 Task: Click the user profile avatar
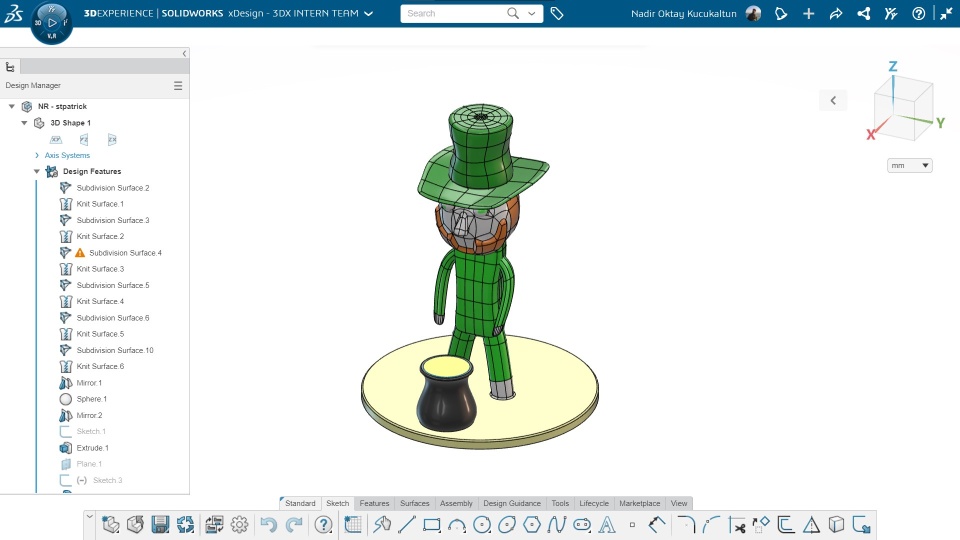pos(753,13)
